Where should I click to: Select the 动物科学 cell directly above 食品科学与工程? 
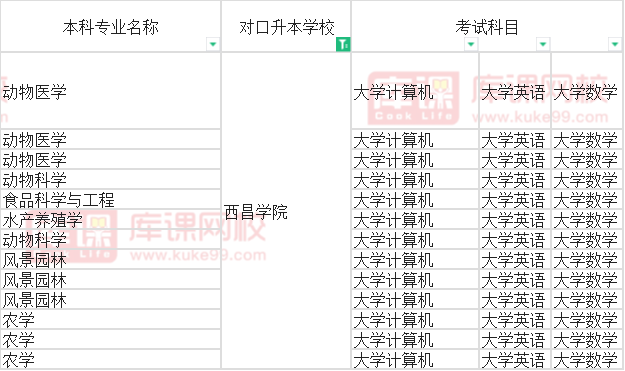coord(110,179)
